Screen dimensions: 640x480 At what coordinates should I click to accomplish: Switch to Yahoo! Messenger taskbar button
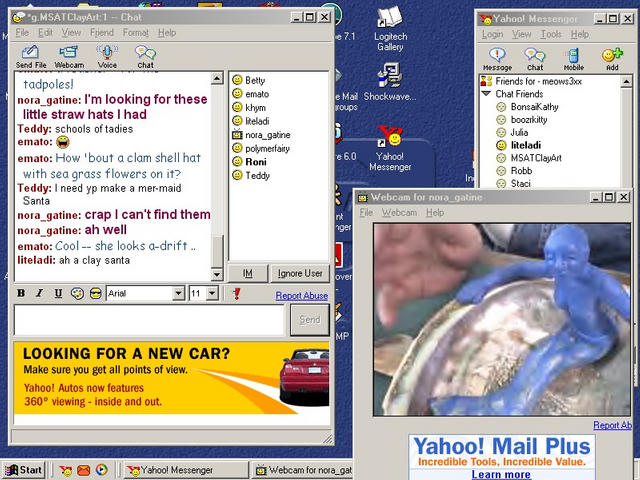186,470
